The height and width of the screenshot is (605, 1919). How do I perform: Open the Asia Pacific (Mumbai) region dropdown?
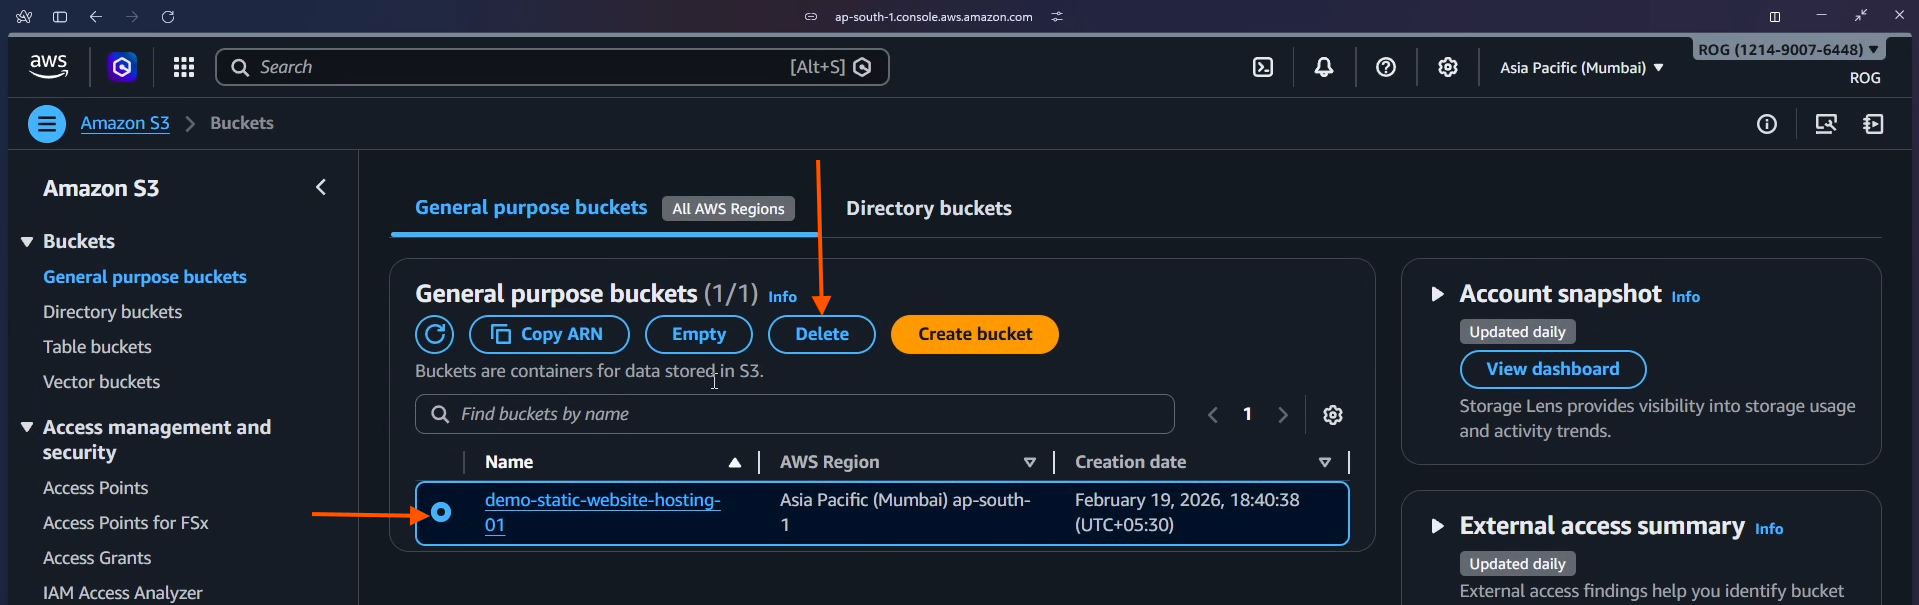pyautogui.click(x=1581, y=68)
